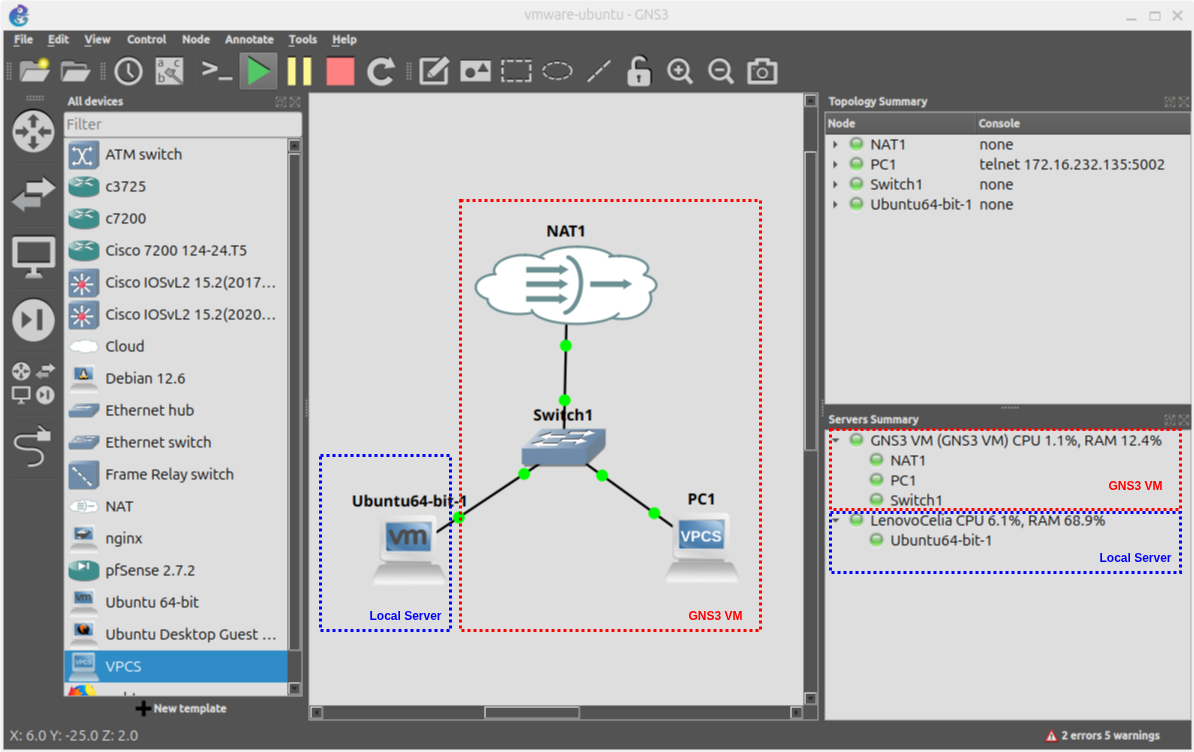Select the Add a note annotation tool
Screen dimensions: 1194x752
click(x=433, y=71)
